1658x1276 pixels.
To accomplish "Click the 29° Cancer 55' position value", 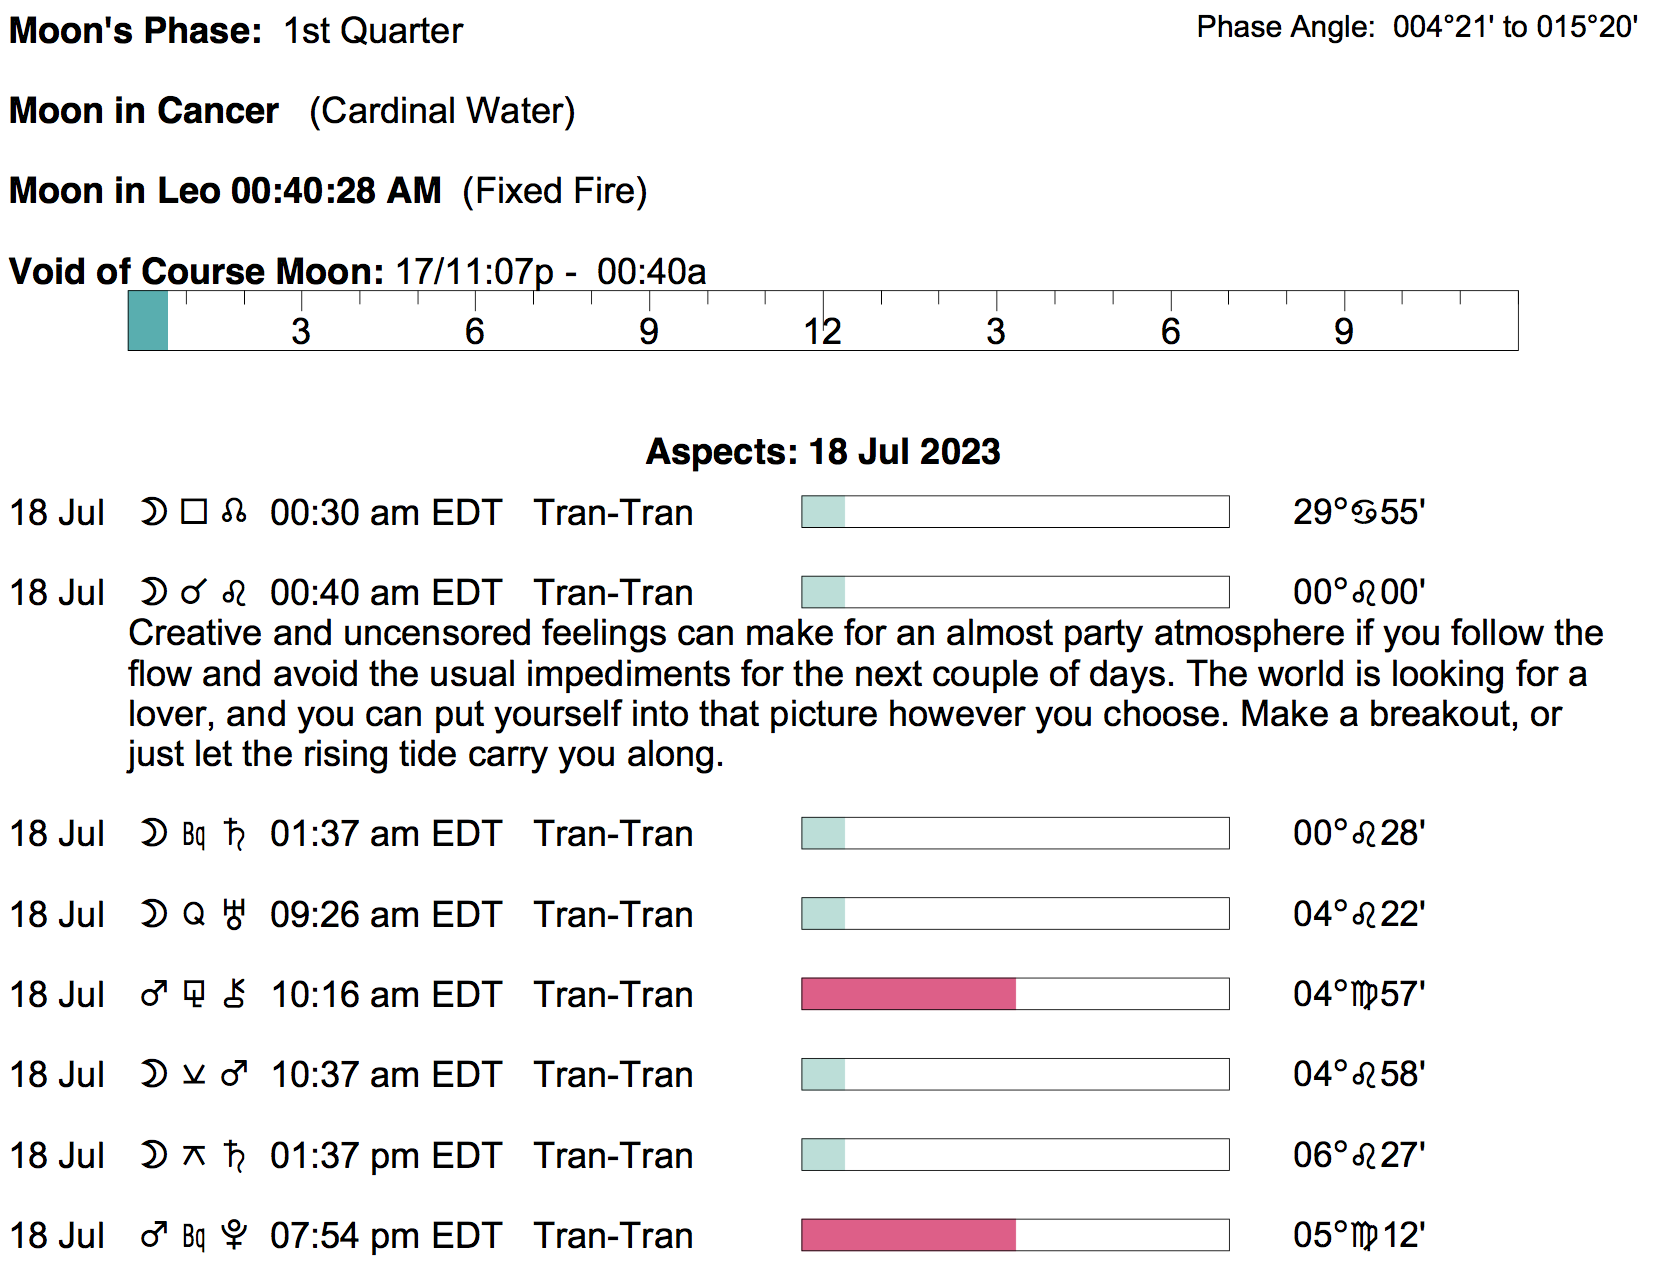I will click(1358, 512).
